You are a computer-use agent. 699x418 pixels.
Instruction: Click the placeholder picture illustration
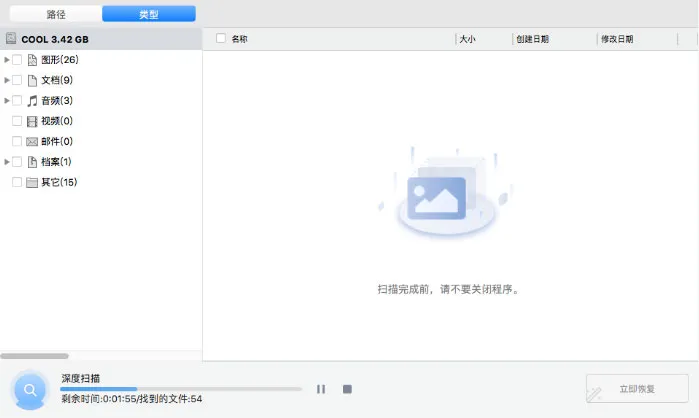(446, 194)
